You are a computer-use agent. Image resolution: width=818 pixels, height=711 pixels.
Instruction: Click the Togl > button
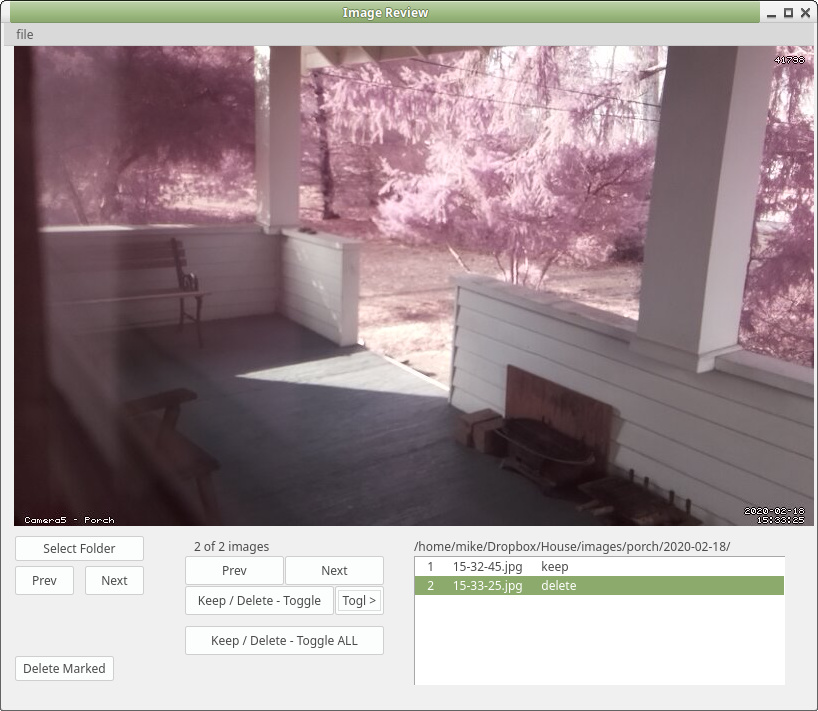point(358,601)
